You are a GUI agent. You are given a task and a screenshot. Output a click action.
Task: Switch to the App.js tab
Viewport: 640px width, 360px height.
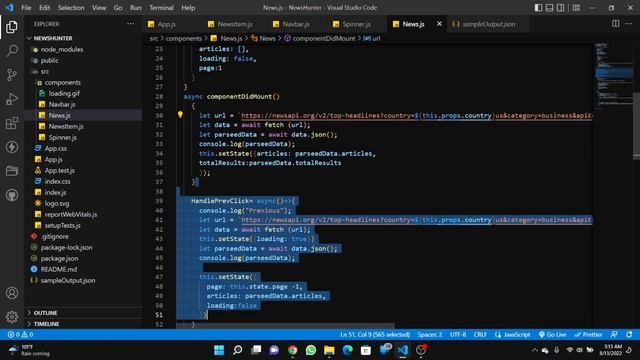[167, 24]
